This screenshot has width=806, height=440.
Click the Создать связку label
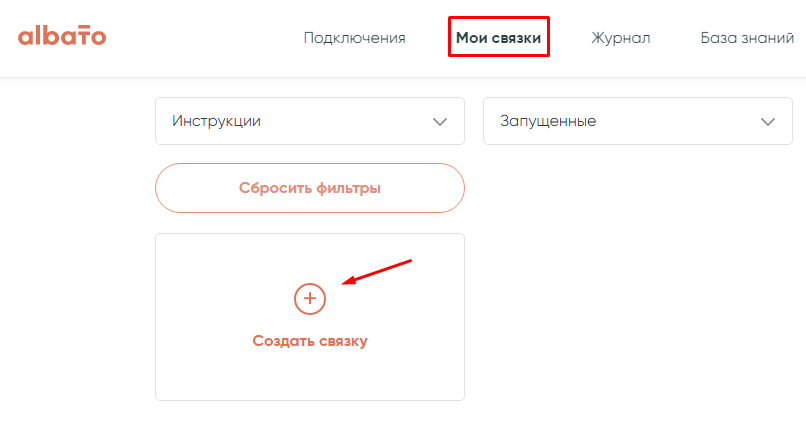pyautogui.click(x=310, y=341)
